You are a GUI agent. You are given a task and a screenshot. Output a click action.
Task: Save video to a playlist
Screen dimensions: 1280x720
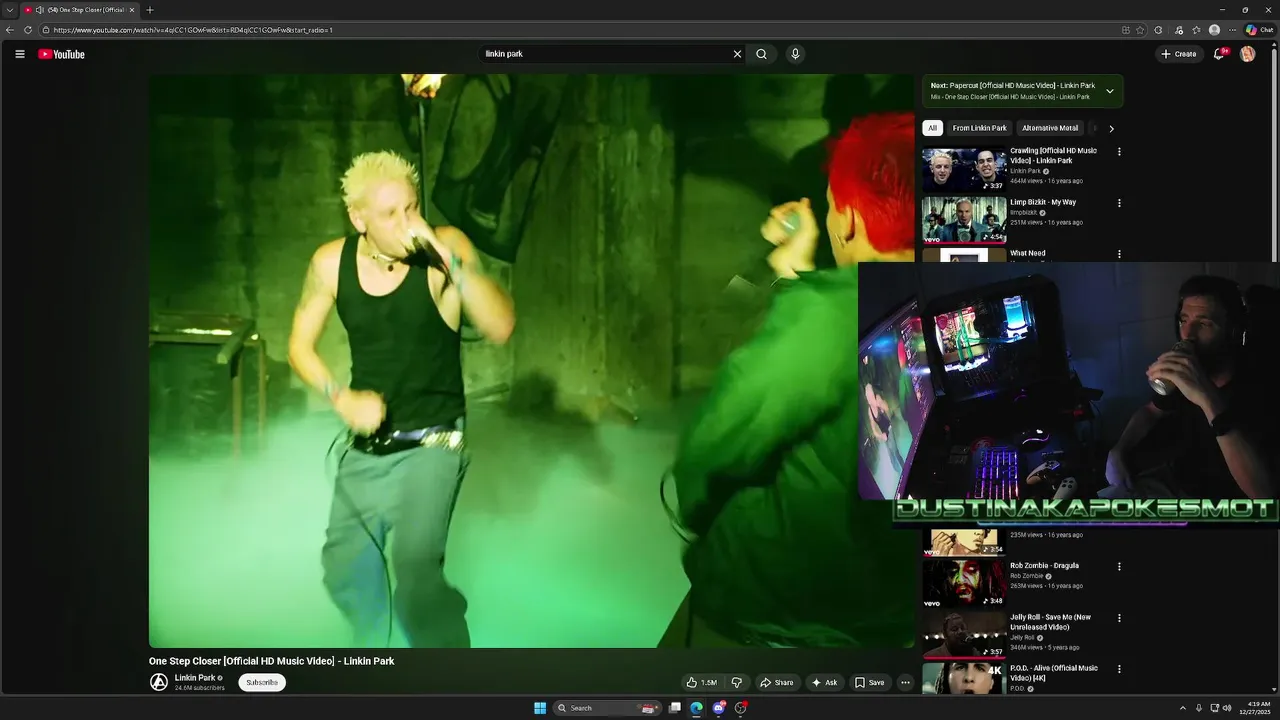(x=869, y=682)
